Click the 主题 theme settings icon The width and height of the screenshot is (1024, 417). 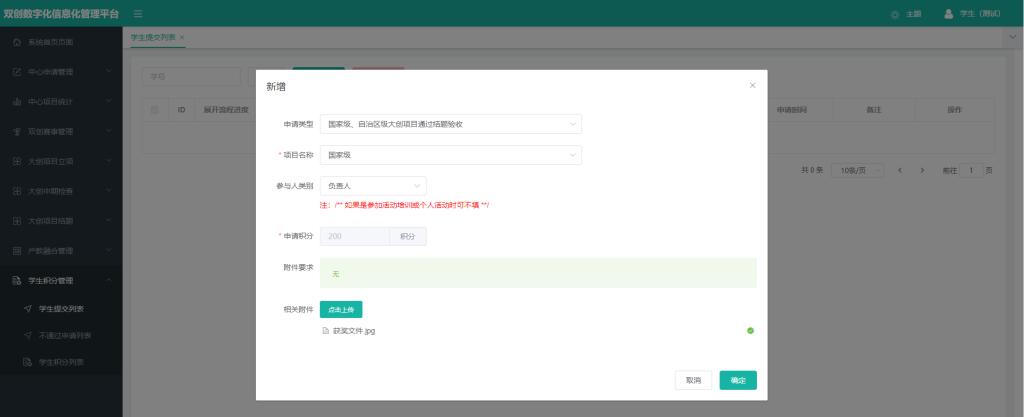(894, 13)
